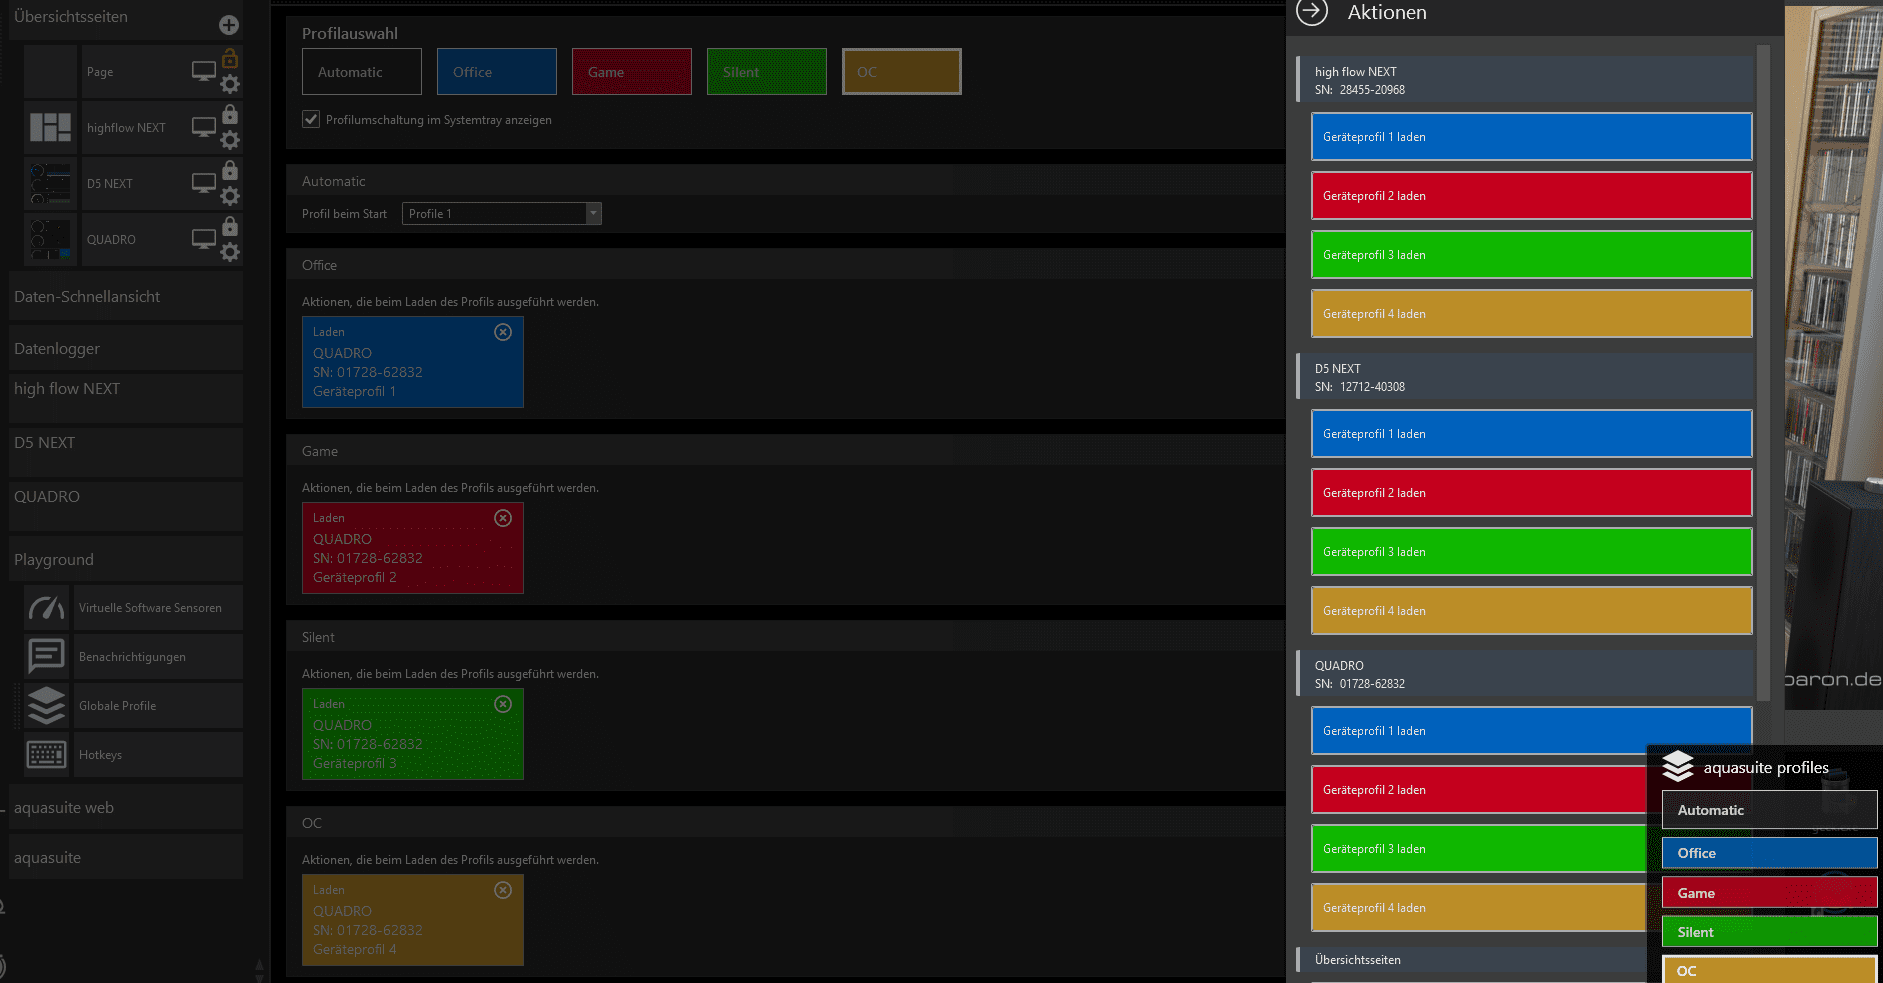The image size is (1883, 983).
Task: Expand Datenlogger section
Action: pos(126,348)
